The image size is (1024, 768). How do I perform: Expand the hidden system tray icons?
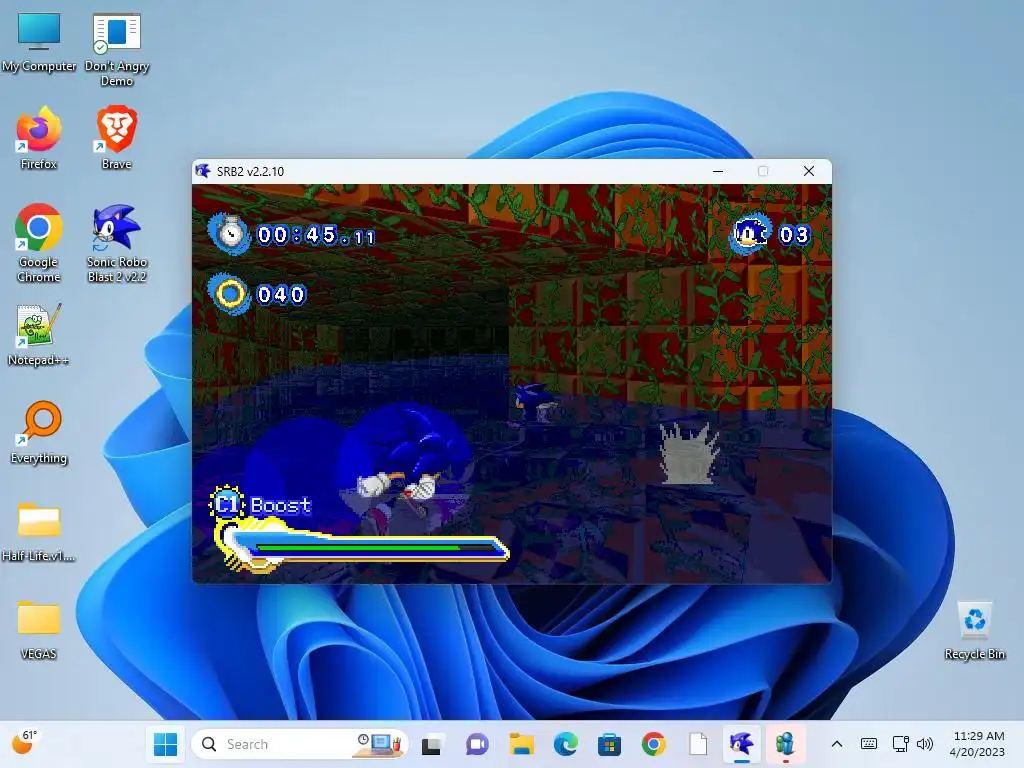(837, 744)
